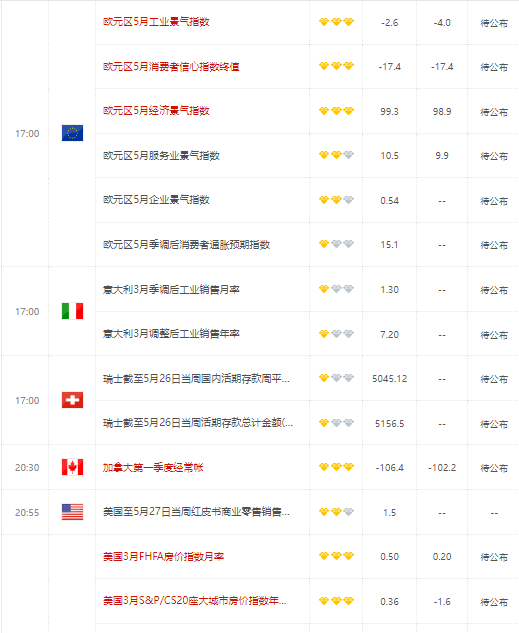Open 美国至5月27日当周红皮书商业零售 entry

pyautogui.click(x=196, y=512)
